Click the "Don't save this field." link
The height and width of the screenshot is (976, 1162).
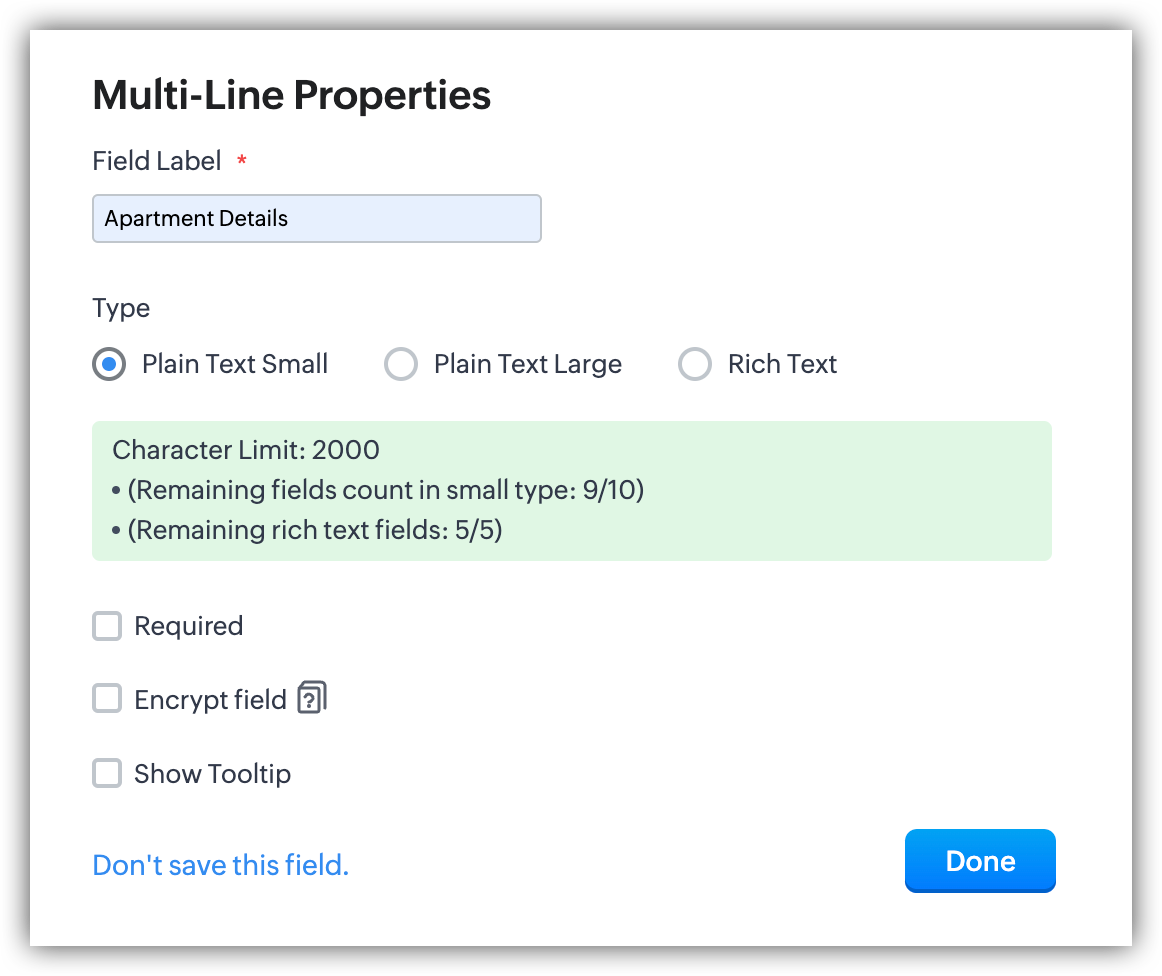[x=220, y=865]
